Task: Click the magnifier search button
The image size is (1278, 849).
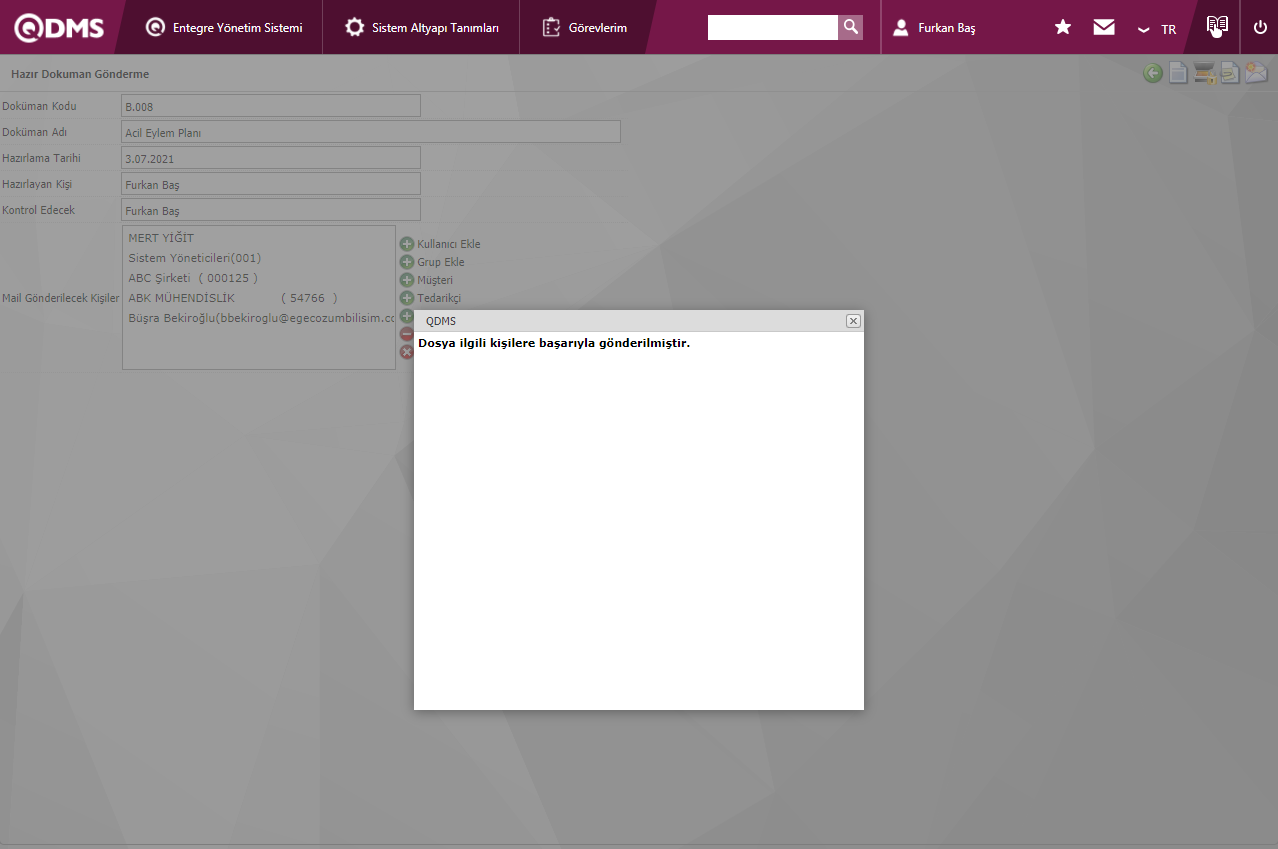Action: [x=850, y=27]
